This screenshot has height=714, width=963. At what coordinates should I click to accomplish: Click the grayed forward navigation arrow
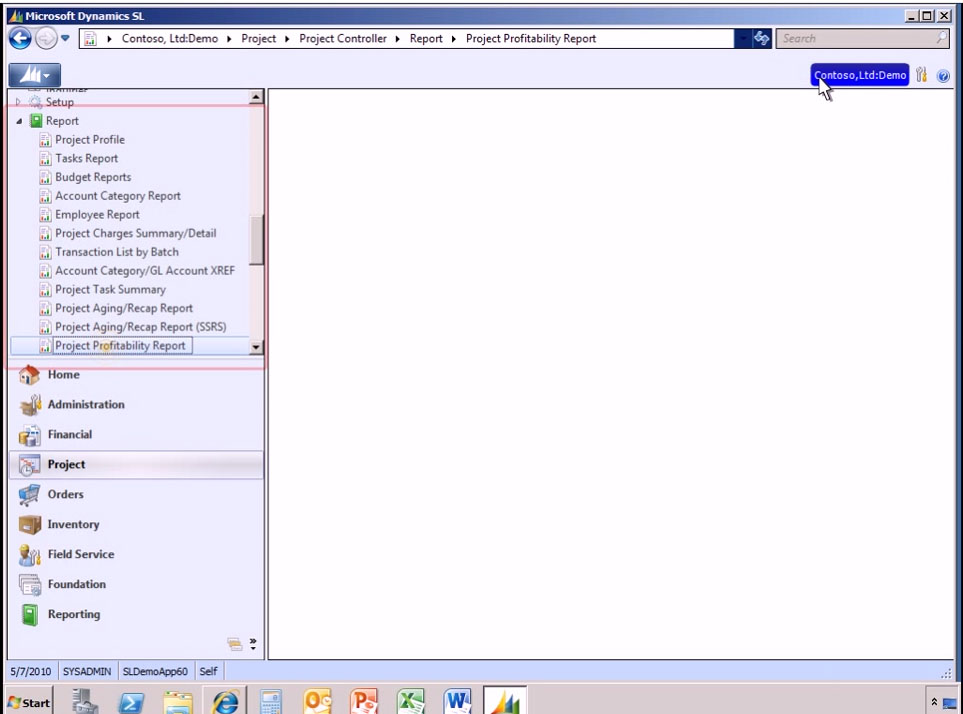tap(45, 39)
